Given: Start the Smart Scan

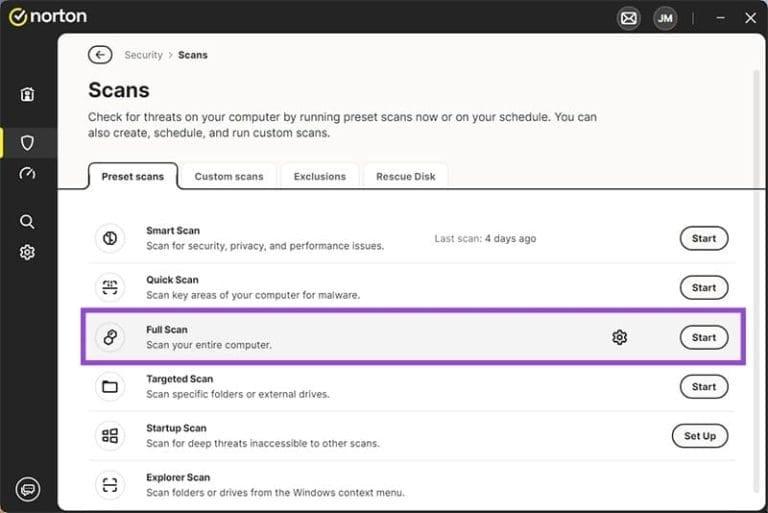Looking at the screenshot, I should 704,238.
